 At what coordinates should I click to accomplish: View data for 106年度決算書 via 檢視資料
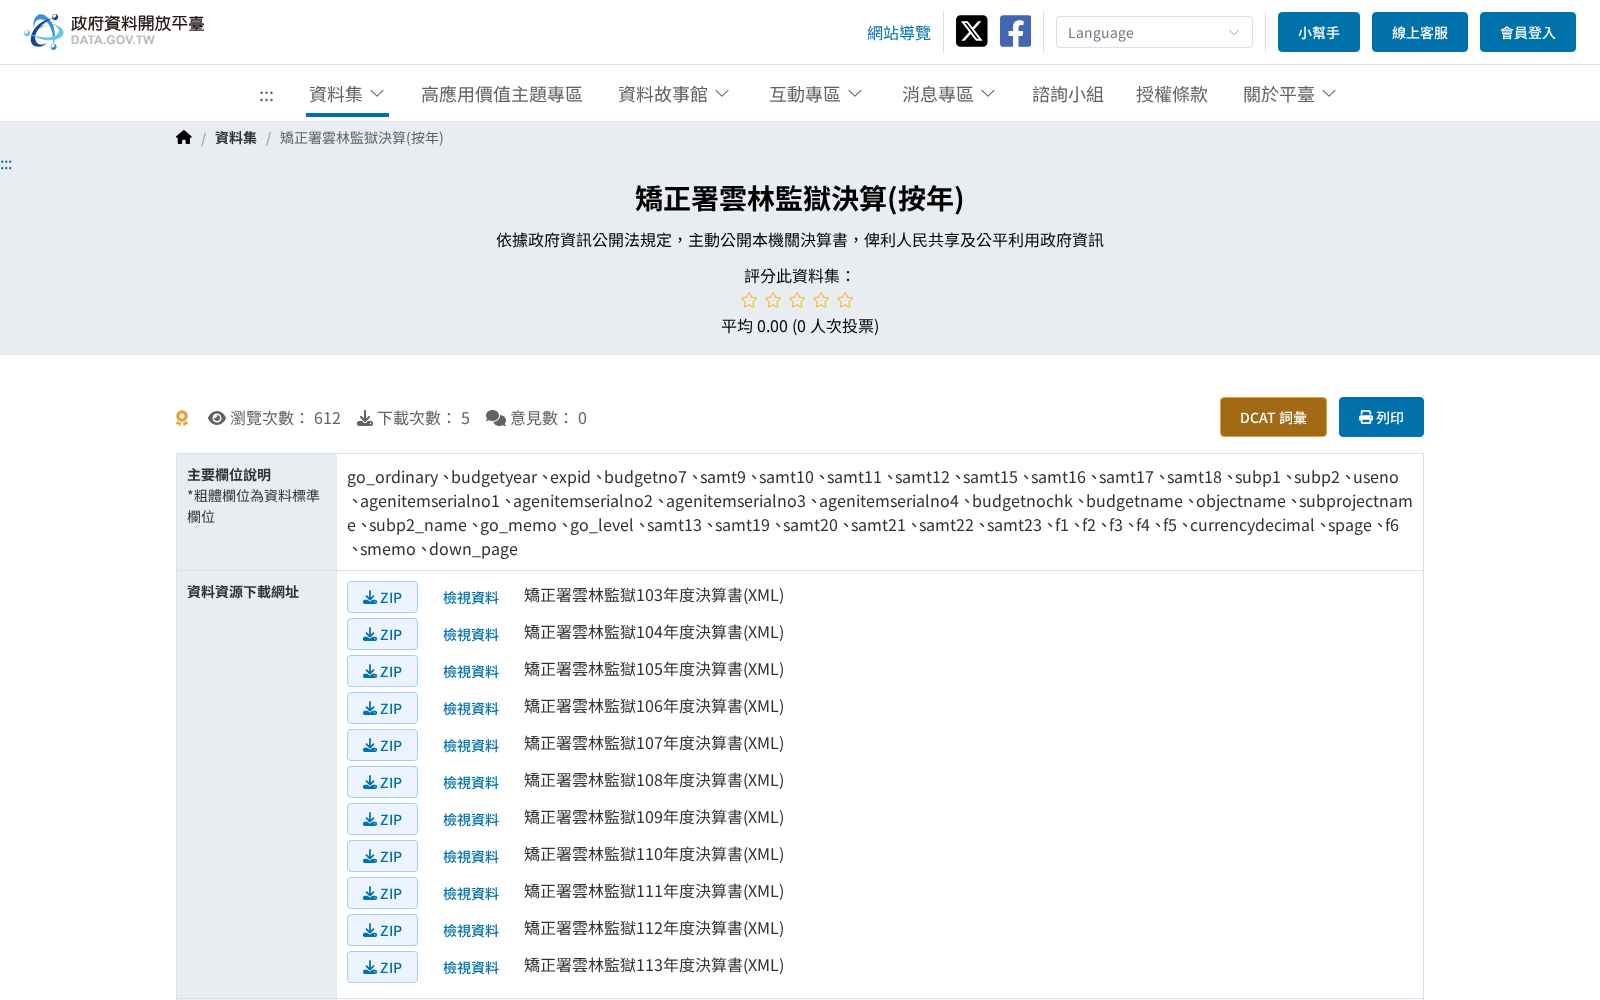pos(471,708)
